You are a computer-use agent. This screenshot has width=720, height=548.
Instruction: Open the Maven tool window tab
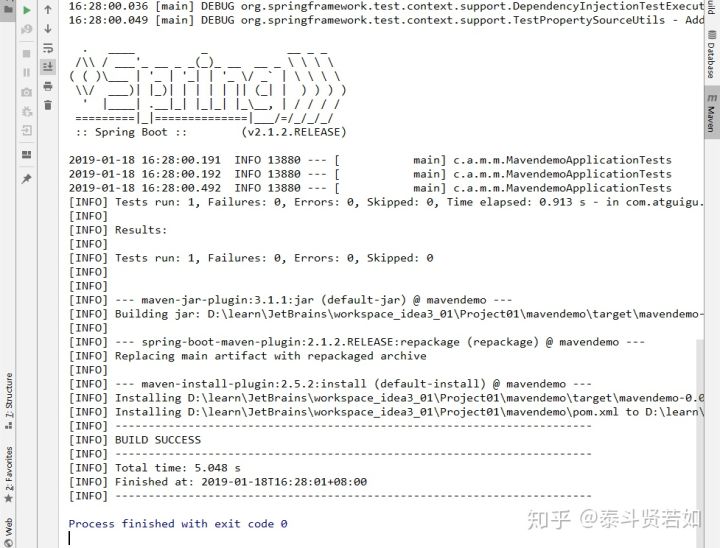click(711, 112)
